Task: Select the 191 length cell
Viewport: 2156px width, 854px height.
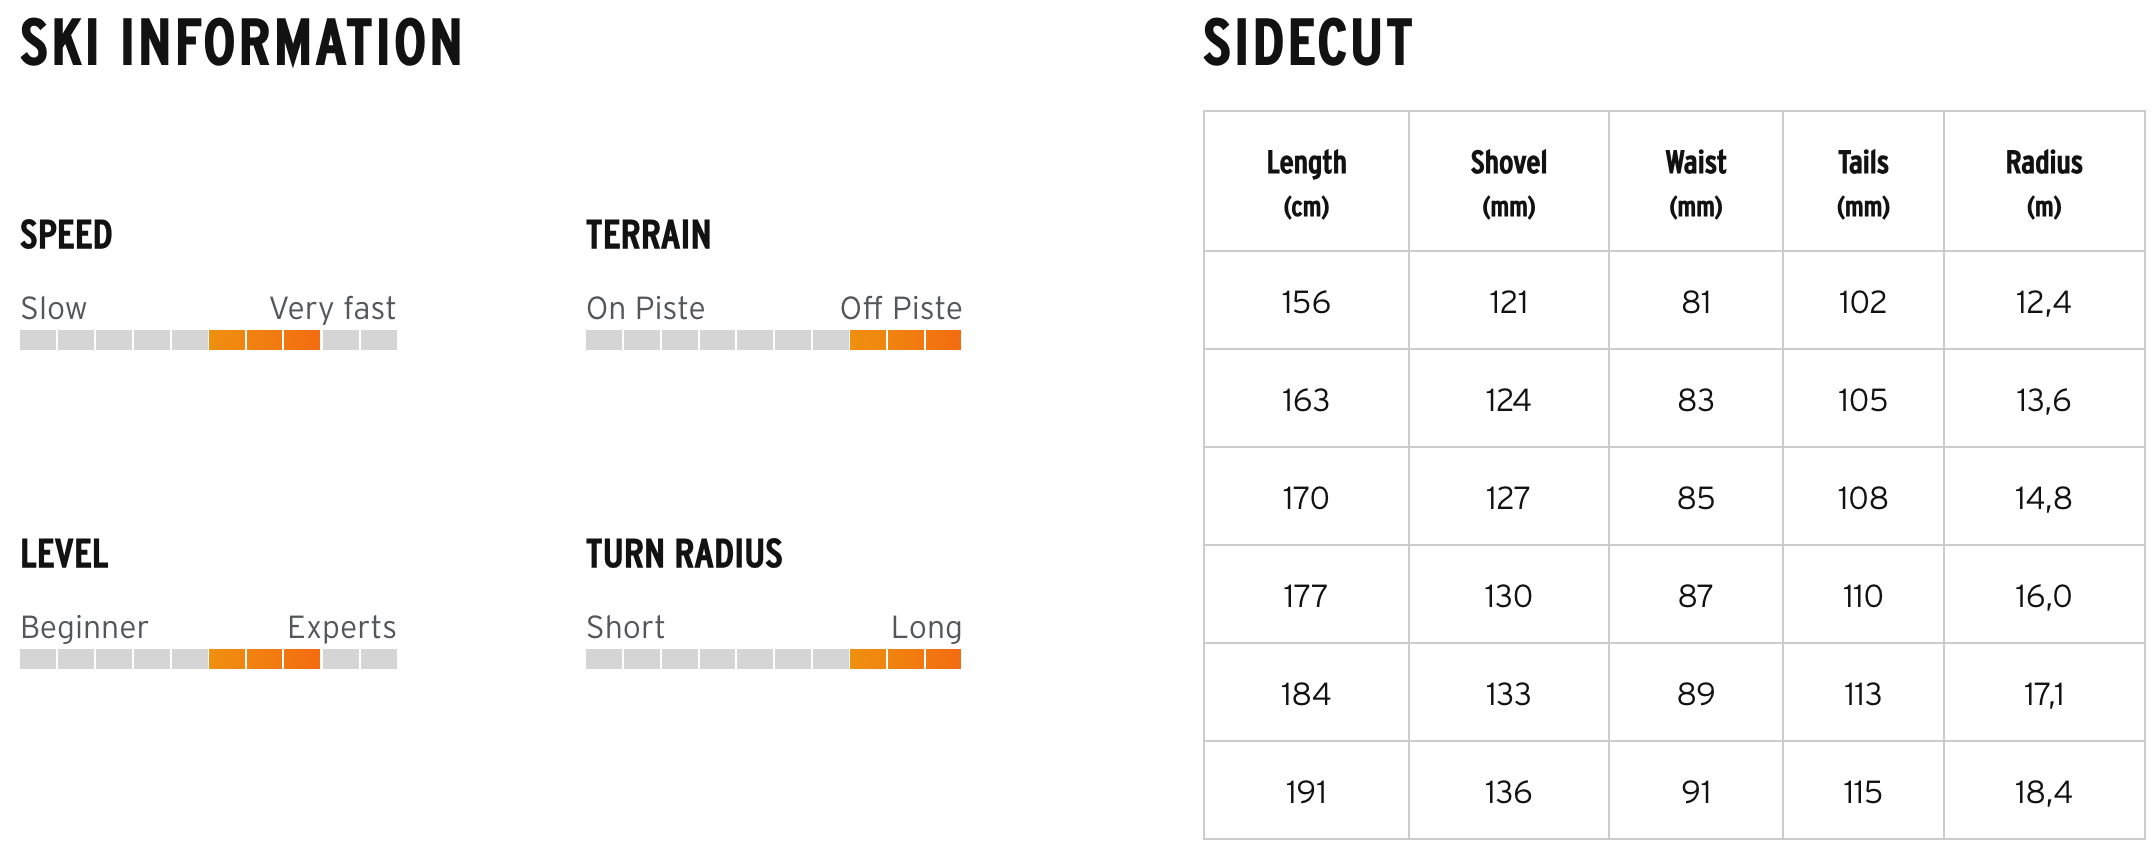Action: [x=1306, y=792]
